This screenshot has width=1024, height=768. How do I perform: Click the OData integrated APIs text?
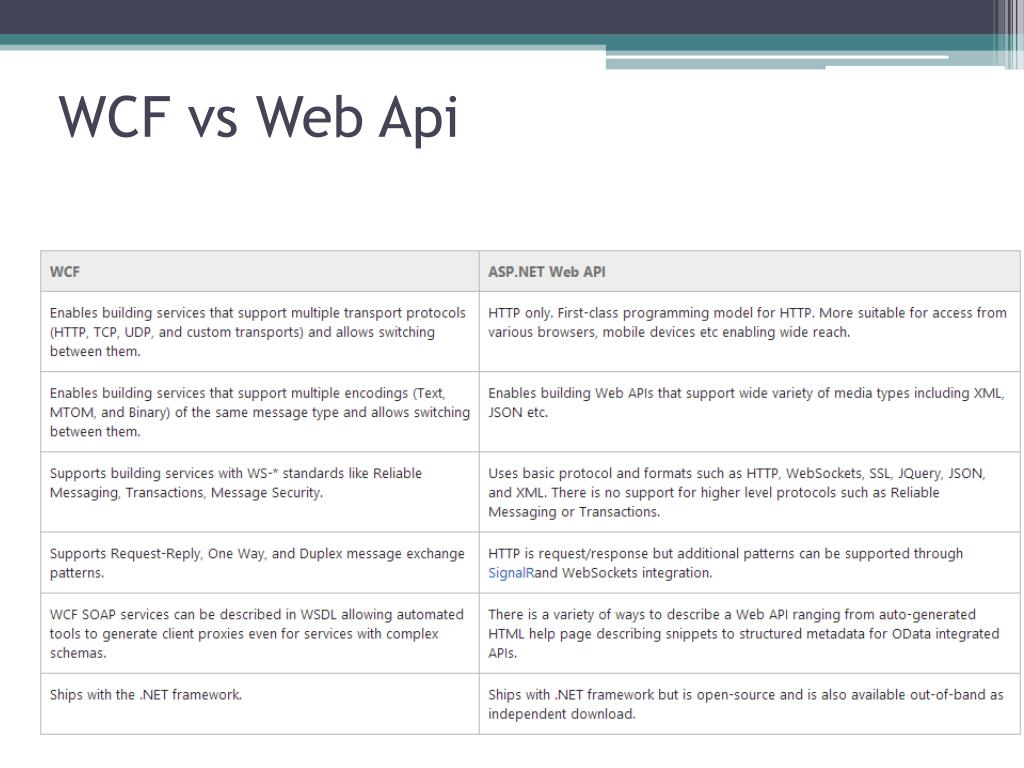744,643
